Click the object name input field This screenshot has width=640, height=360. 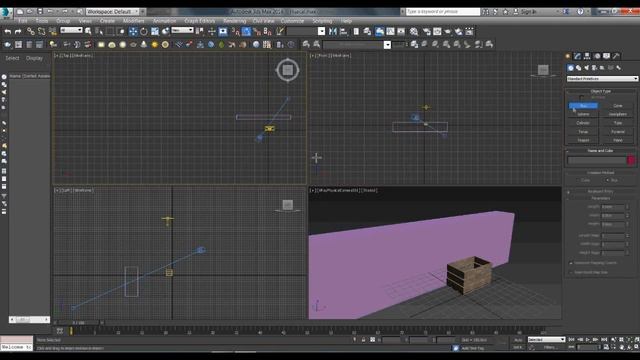[x=597, y=160]
